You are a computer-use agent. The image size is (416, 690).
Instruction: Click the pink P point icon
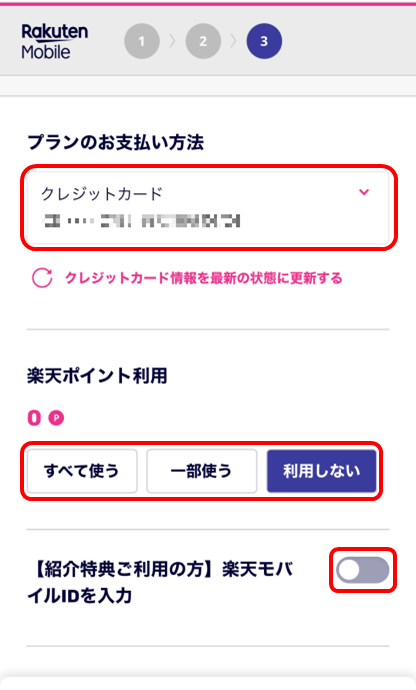56,418
